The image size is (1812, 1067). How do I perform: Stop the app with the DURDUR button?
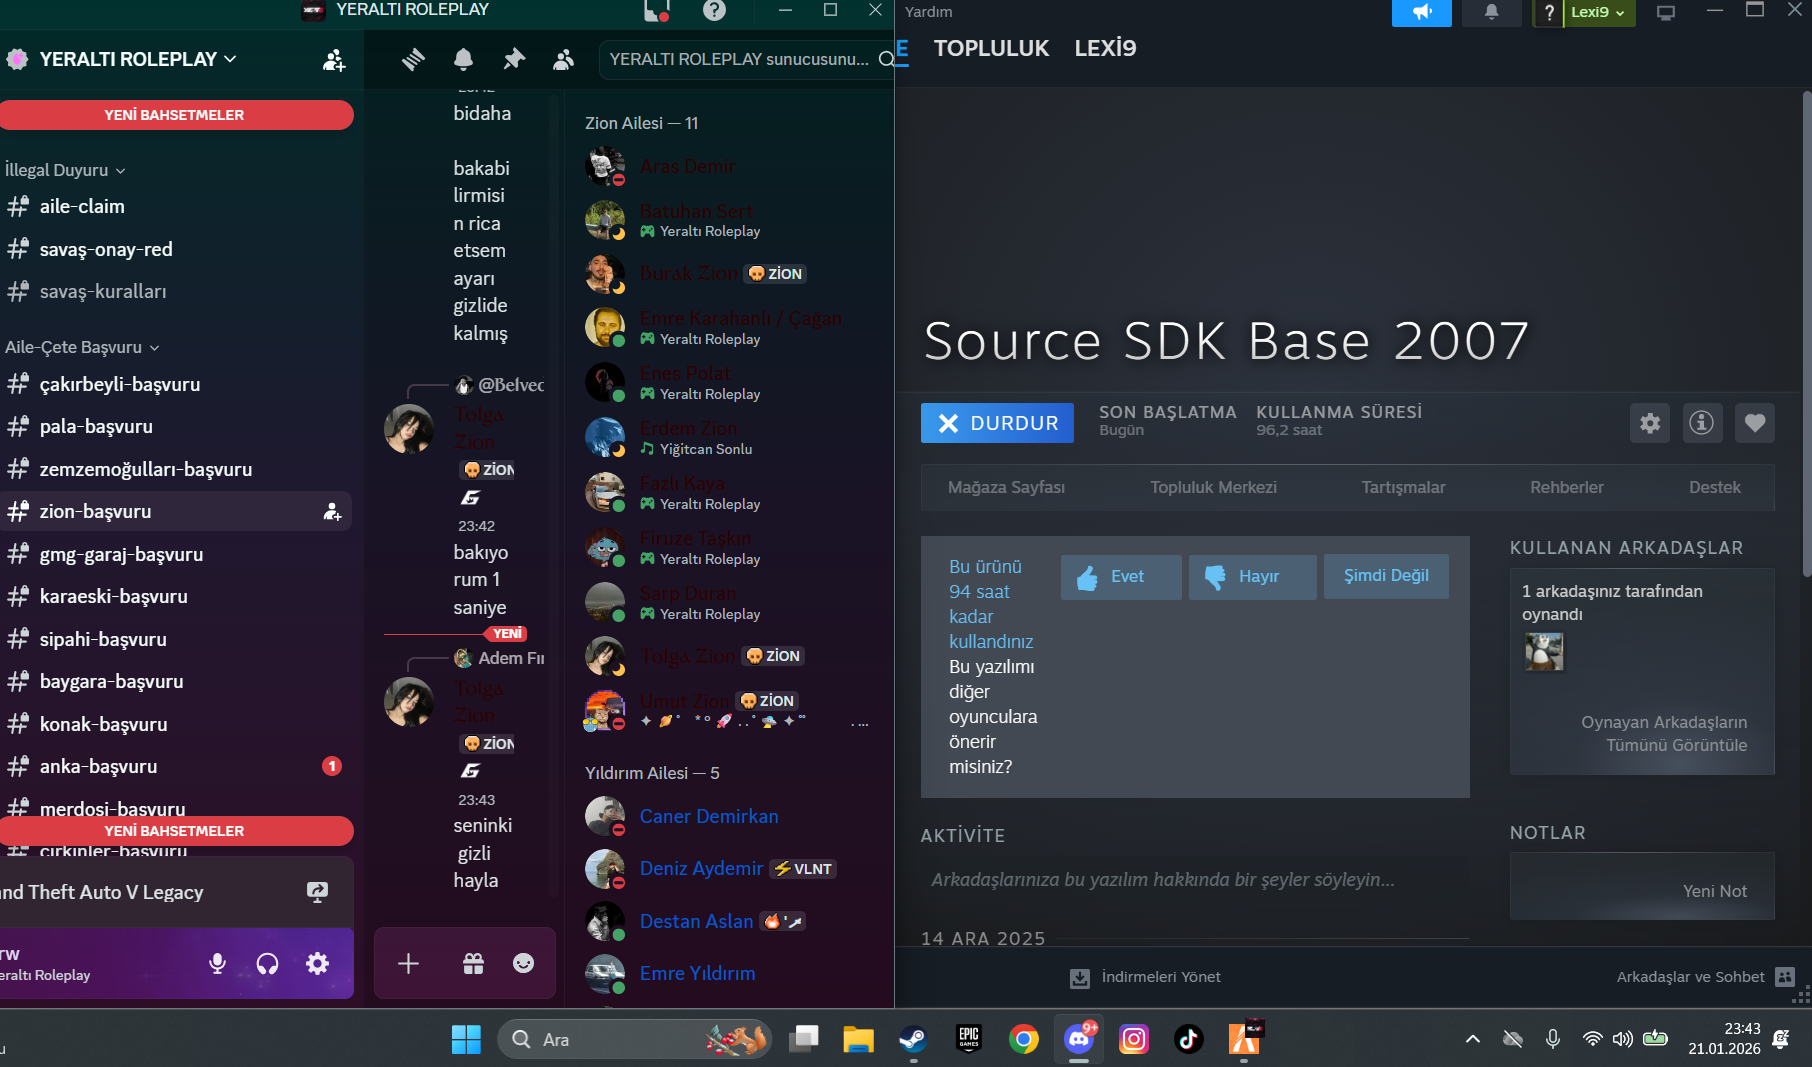tap(997, 423)
